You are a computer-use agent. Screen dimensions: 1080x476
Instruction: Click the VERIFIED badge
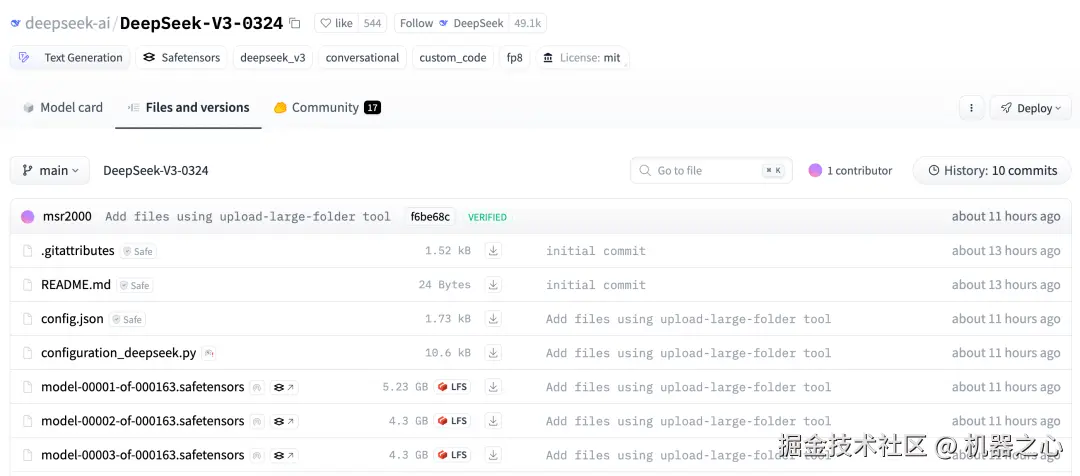point(487,217)
